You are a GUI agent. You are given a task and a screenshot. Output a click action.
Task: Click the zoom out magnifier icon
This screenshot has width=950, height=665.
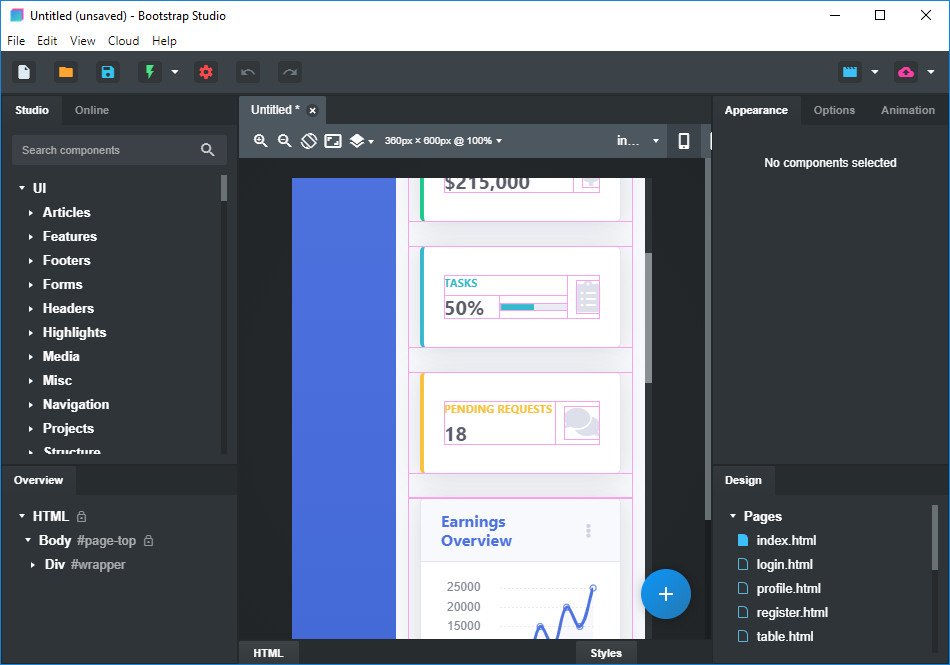tap(285, 141)
